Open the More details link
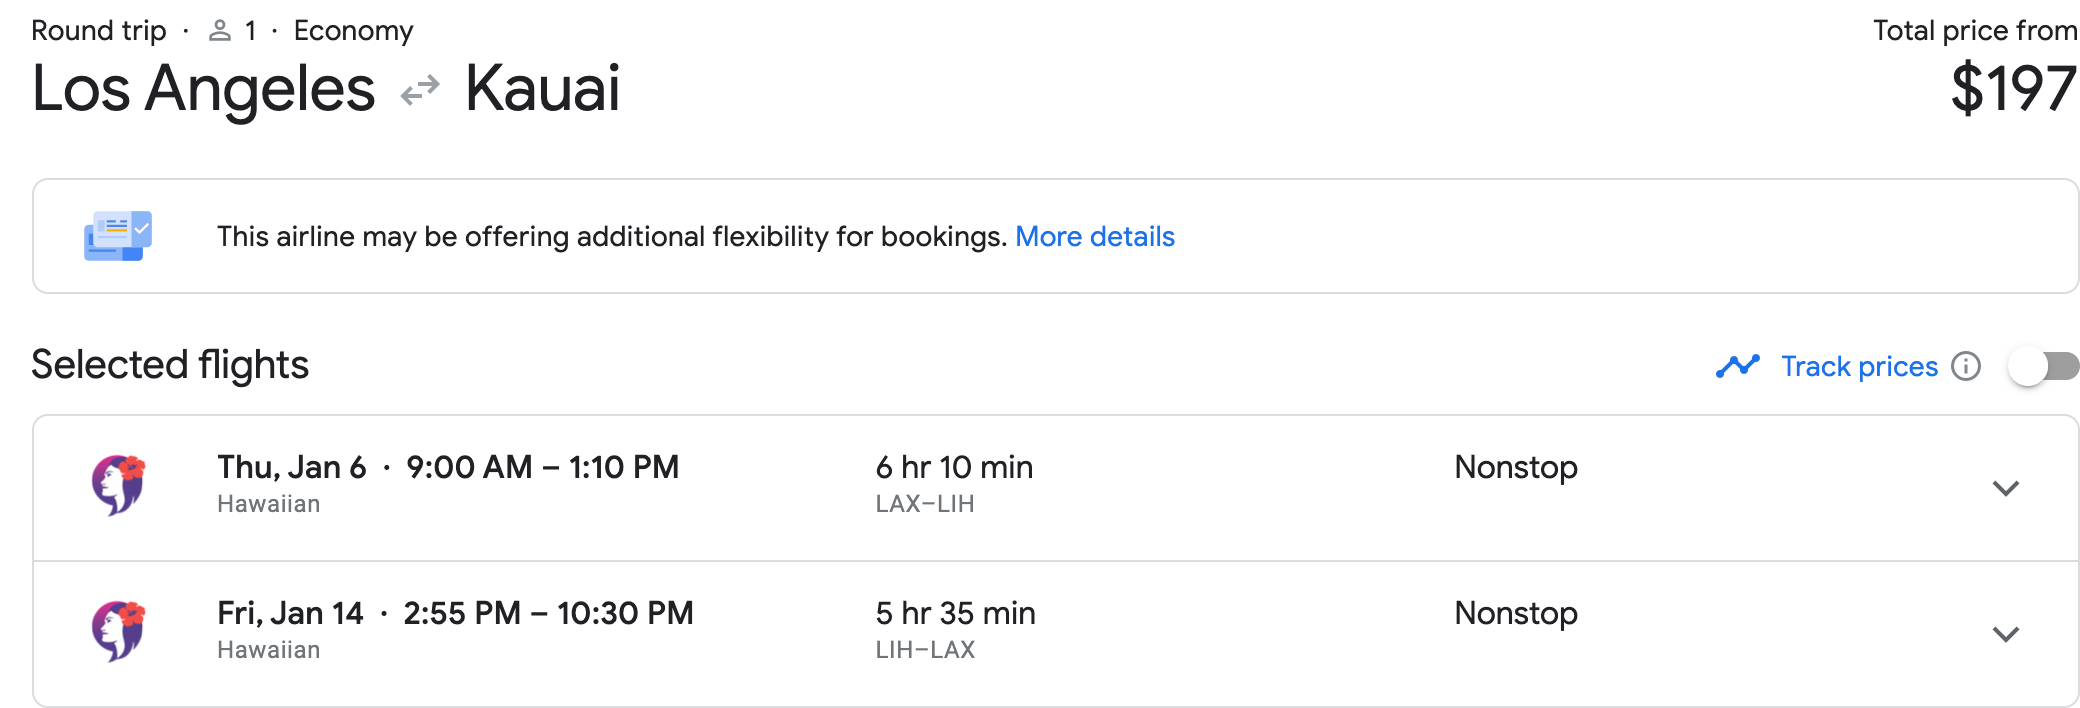Screen dimensions: 2080x708 pos(1095,236)
